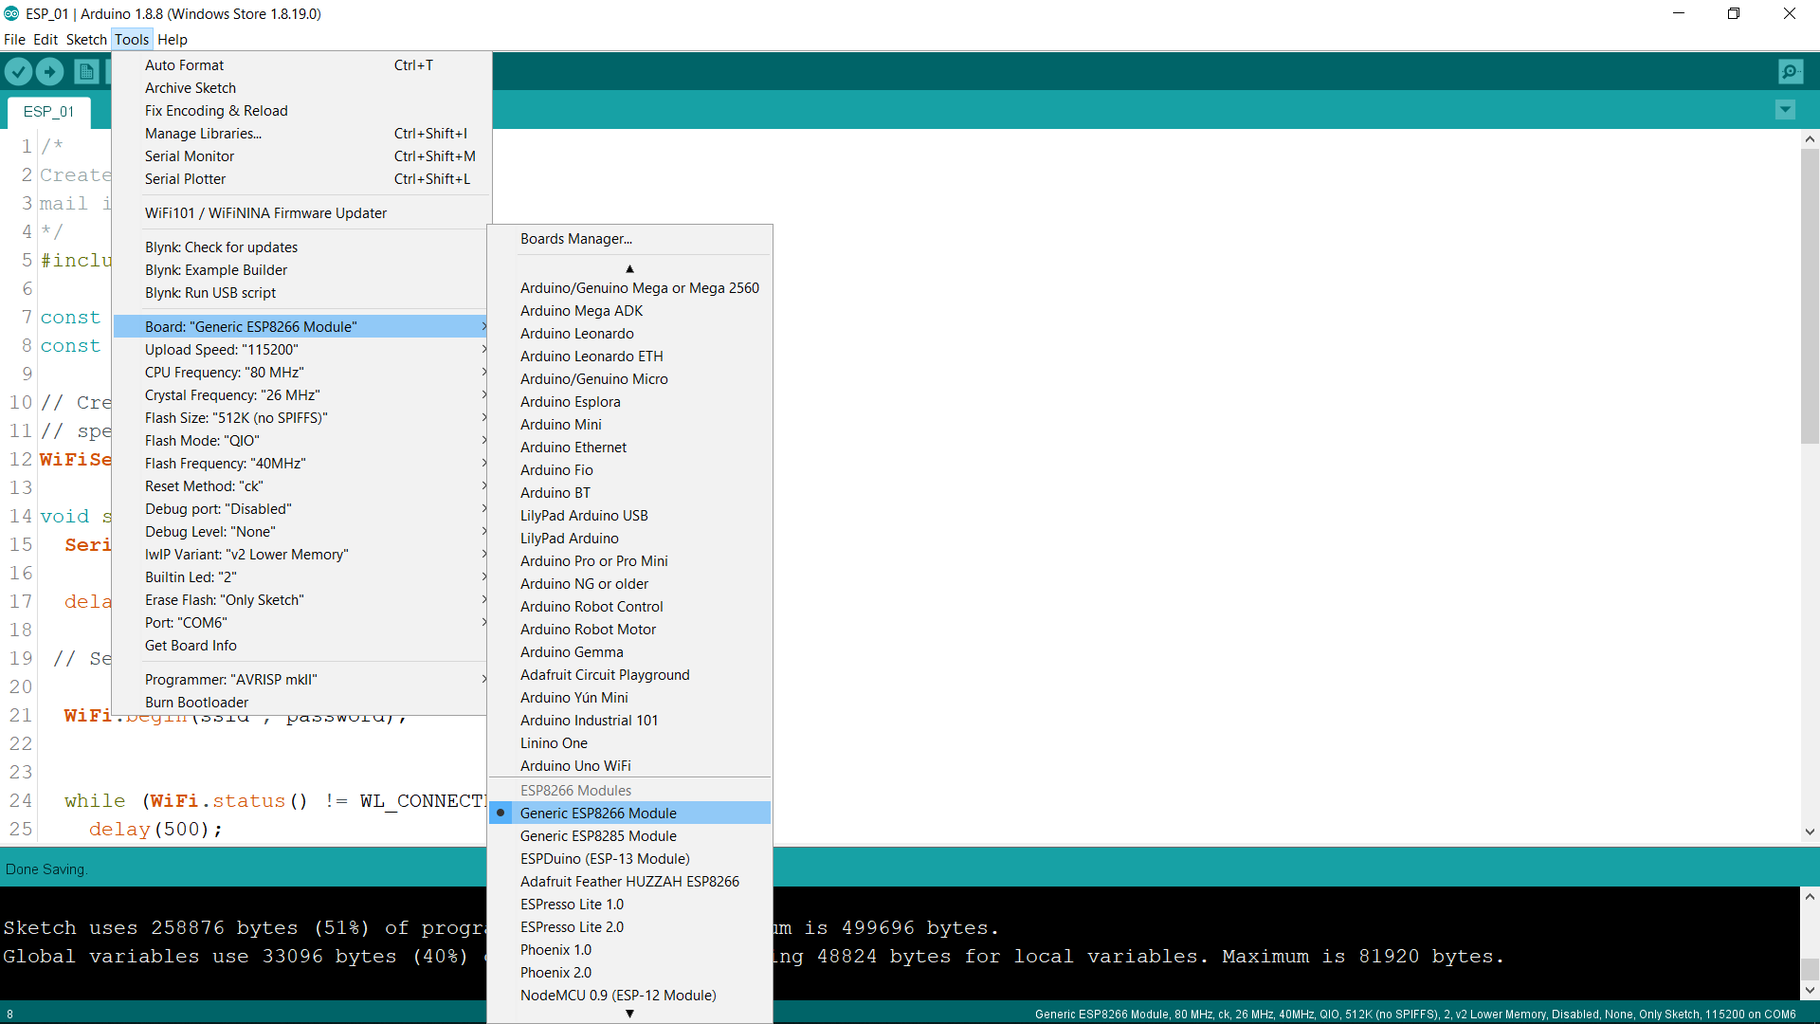Verify the sketch with the checkmark icon
1820x1024 pixels.
coord(20,71)
